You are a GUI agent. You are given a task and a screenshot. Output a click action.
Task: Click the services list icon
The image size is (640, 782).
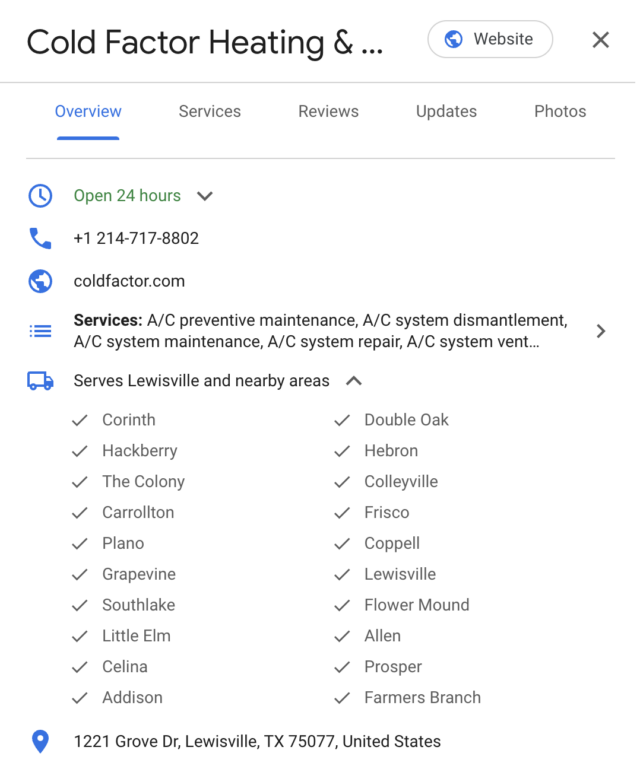click(x=40, y=331)
